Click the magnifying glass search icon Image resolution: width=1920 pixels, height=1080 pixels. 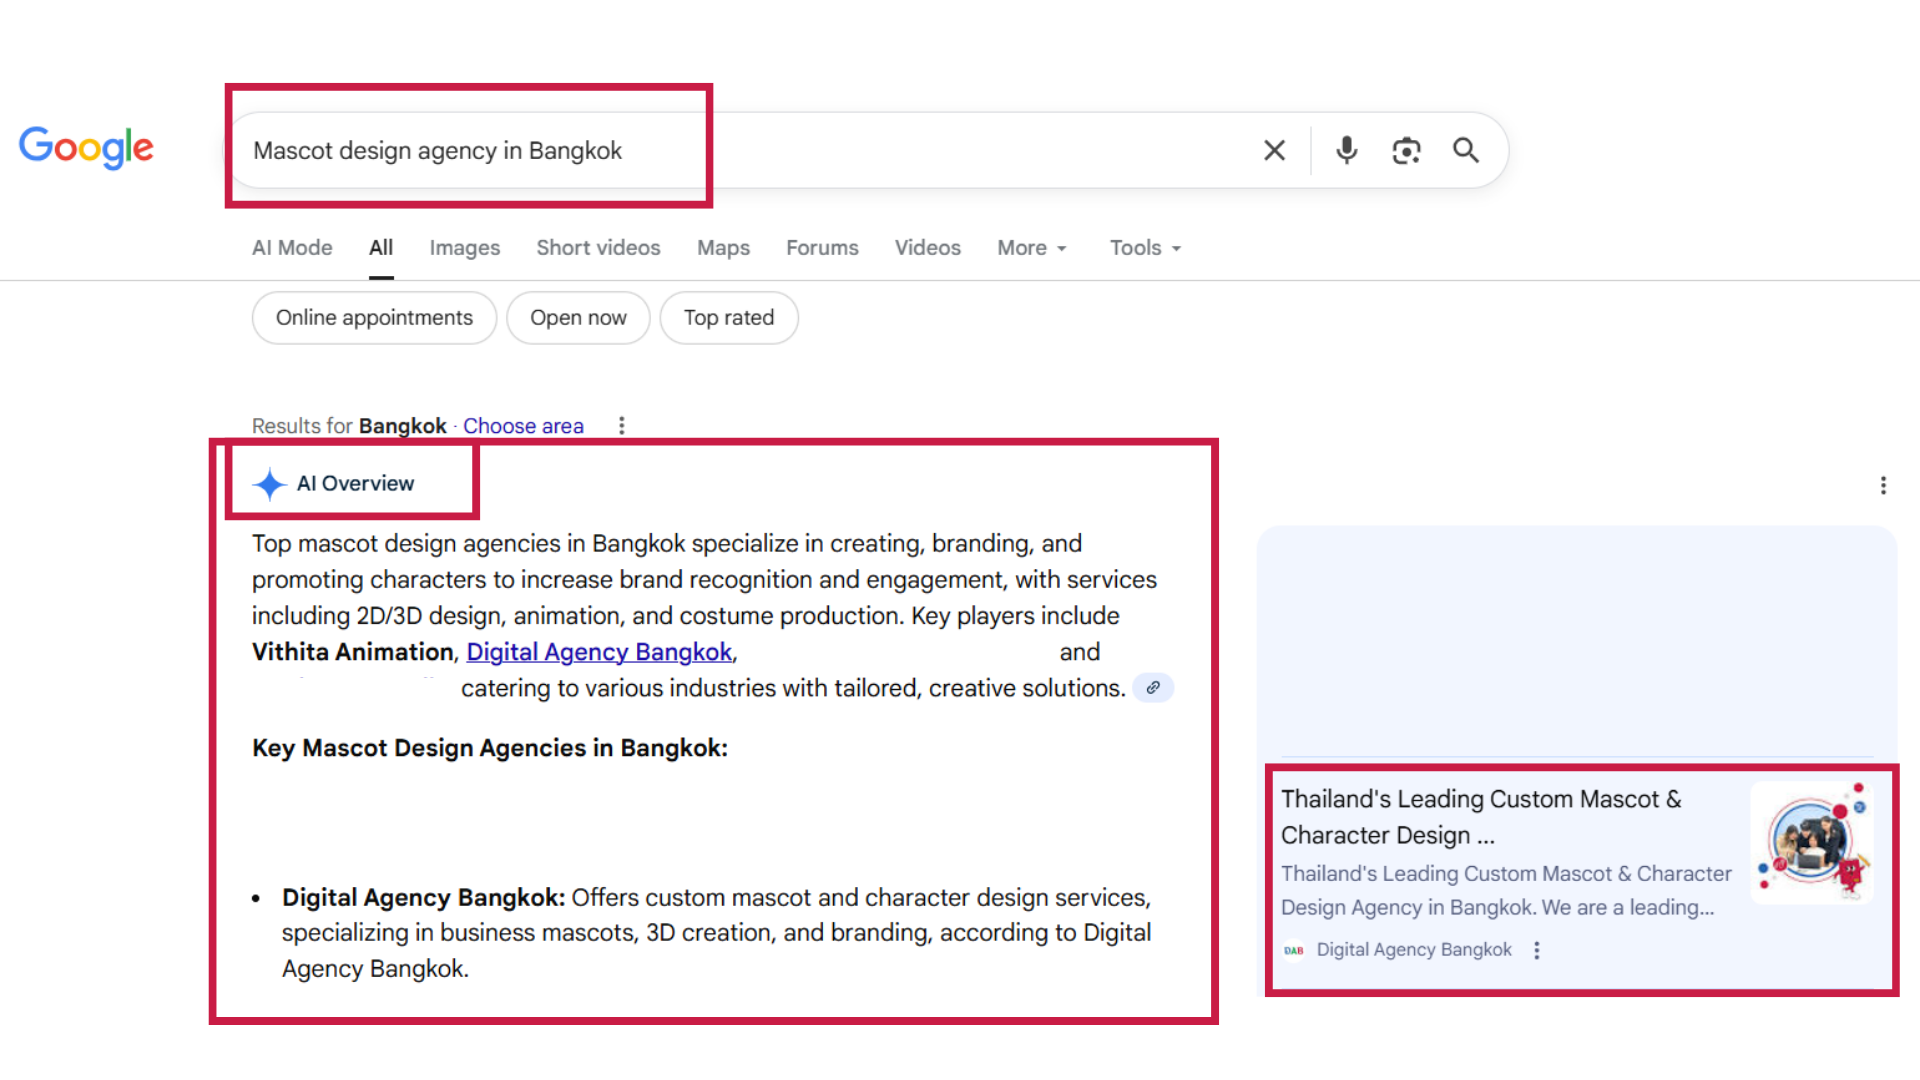[x=1466, y=150]
